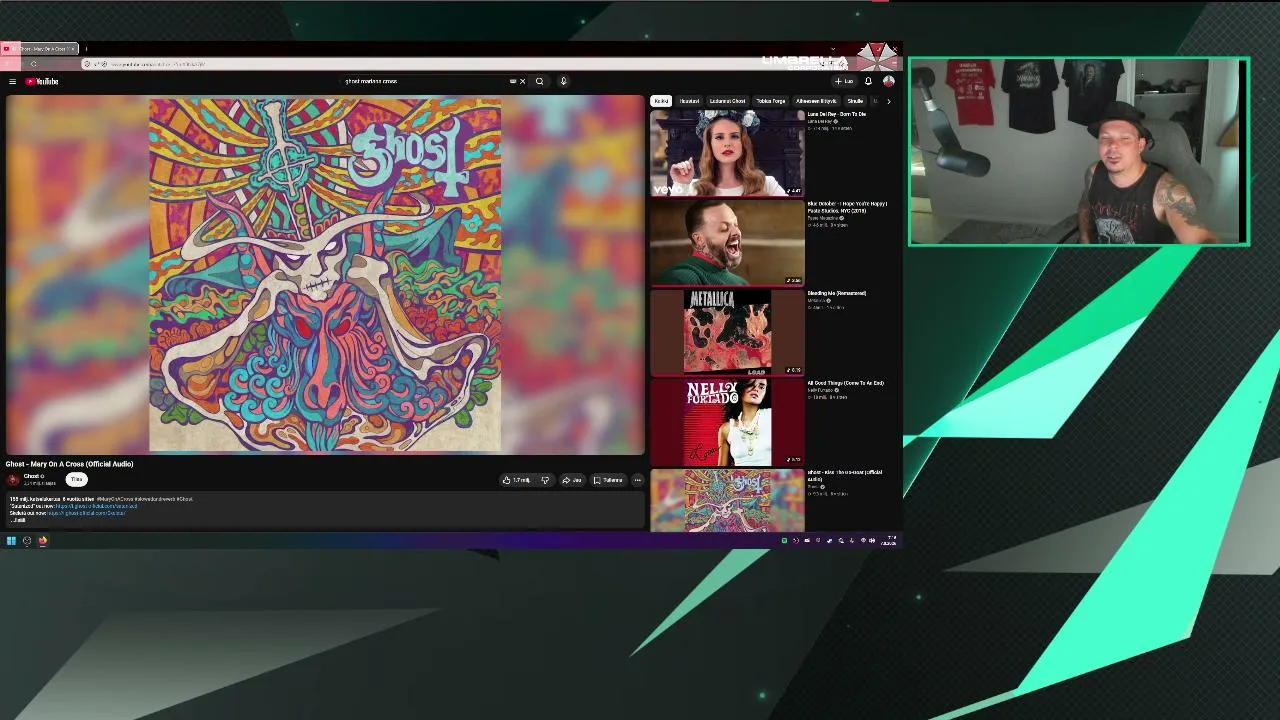
Task: Click the magnifier search button
Action: pos(539,82)
